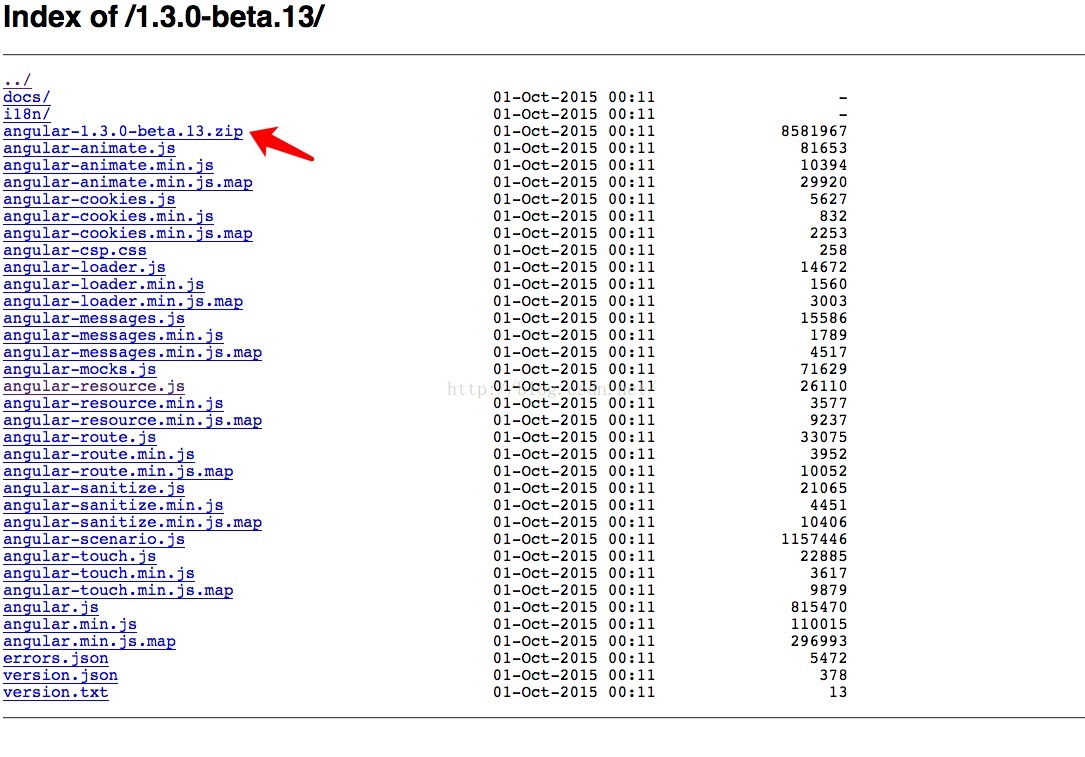This screenshot has width=1085, height=757.
Task: Open angular-messages.js link
Action: [x=94, y=318]
